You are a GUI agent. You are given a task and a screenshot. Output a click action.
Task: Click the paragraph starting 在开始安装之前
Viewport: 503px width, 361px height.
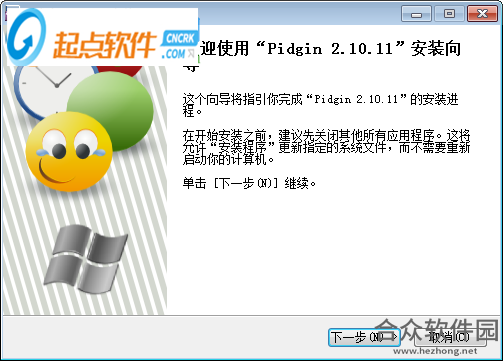(x=326, y=147)
